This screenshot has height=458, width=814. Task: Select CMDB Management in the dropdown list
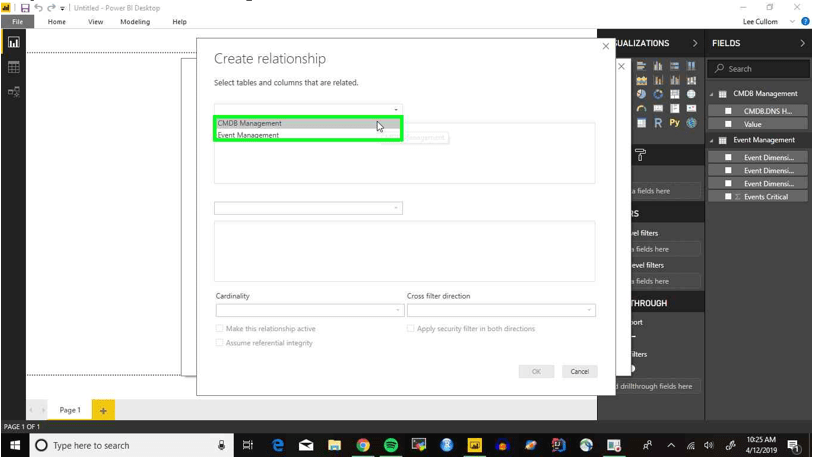308,123
